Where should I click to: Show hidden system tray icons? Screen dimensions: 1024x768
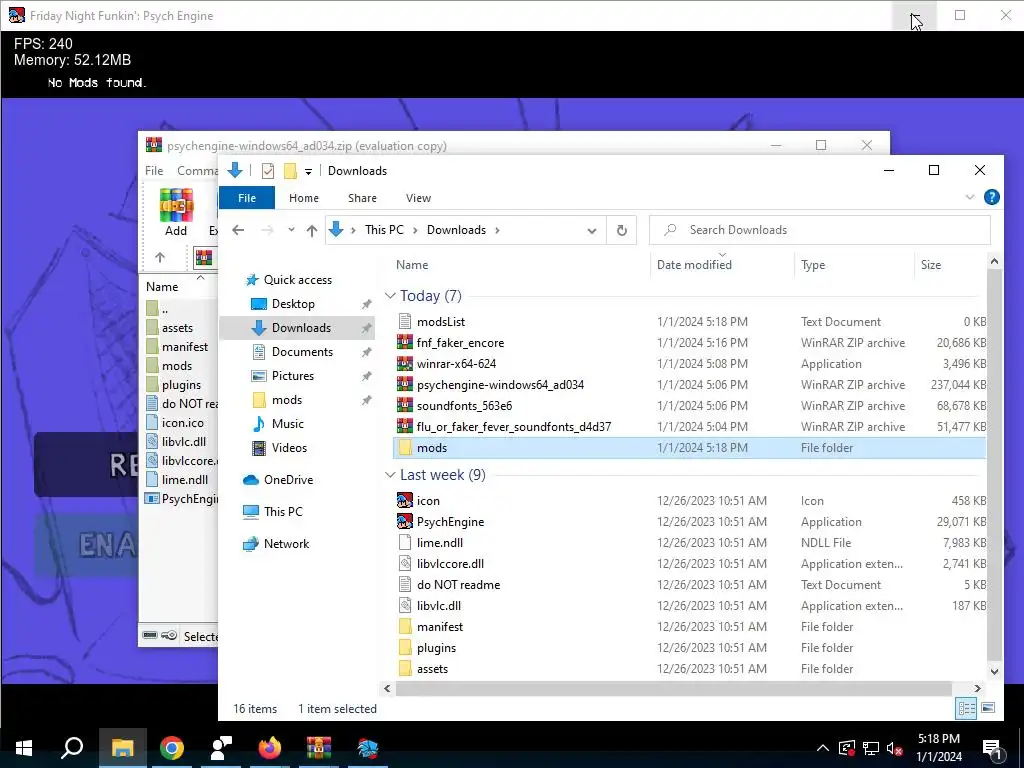pos(823,748)
